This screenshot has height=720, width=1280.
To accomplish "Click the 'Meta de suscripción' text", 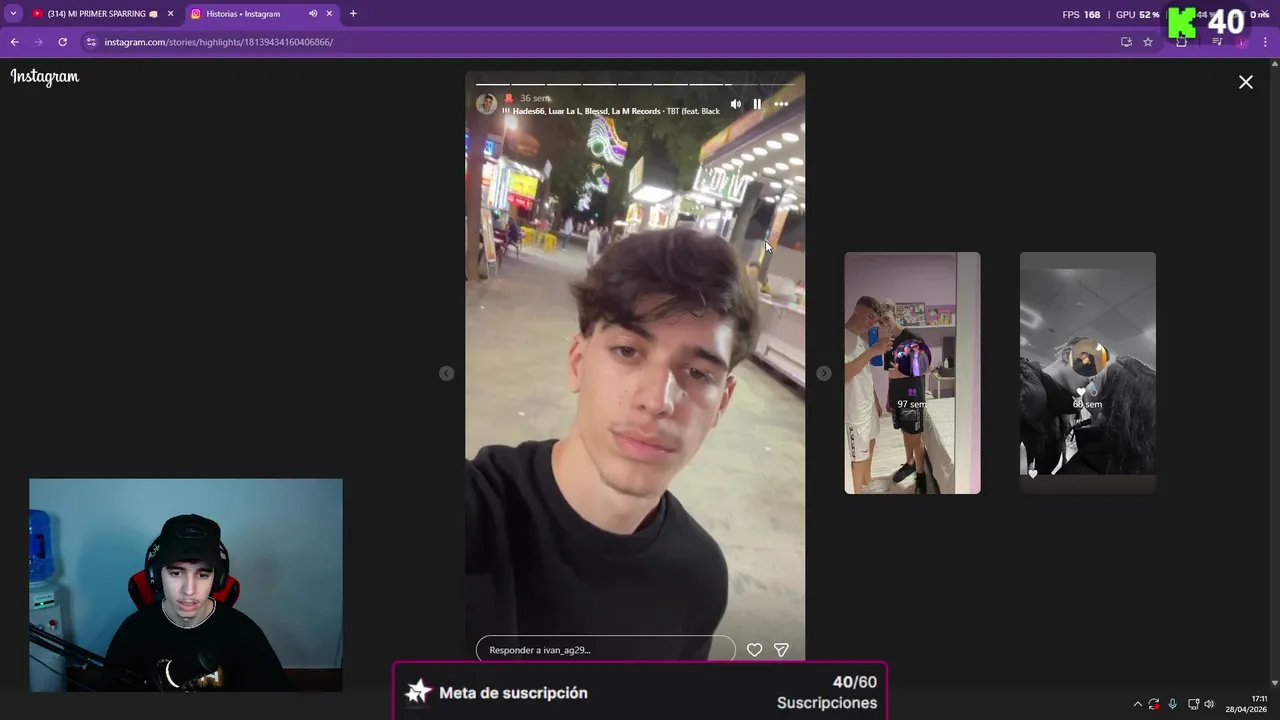I will click(513, 692).
